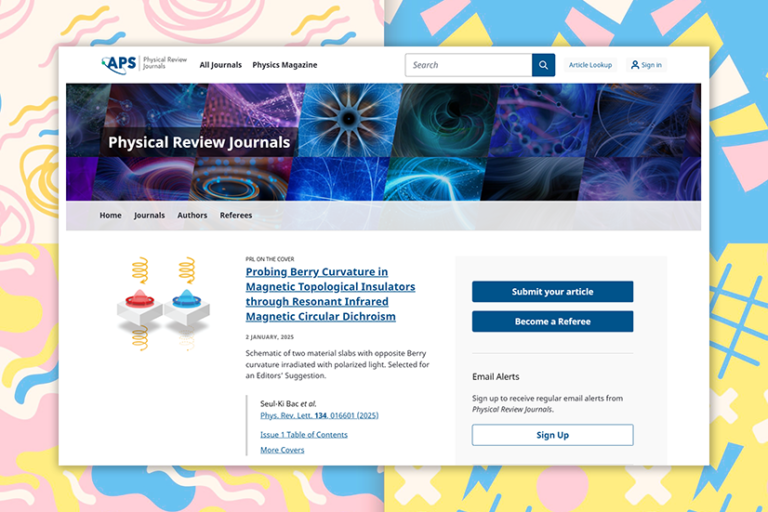
Task: Expand the Authors navigation item
Action: [192, 215]
